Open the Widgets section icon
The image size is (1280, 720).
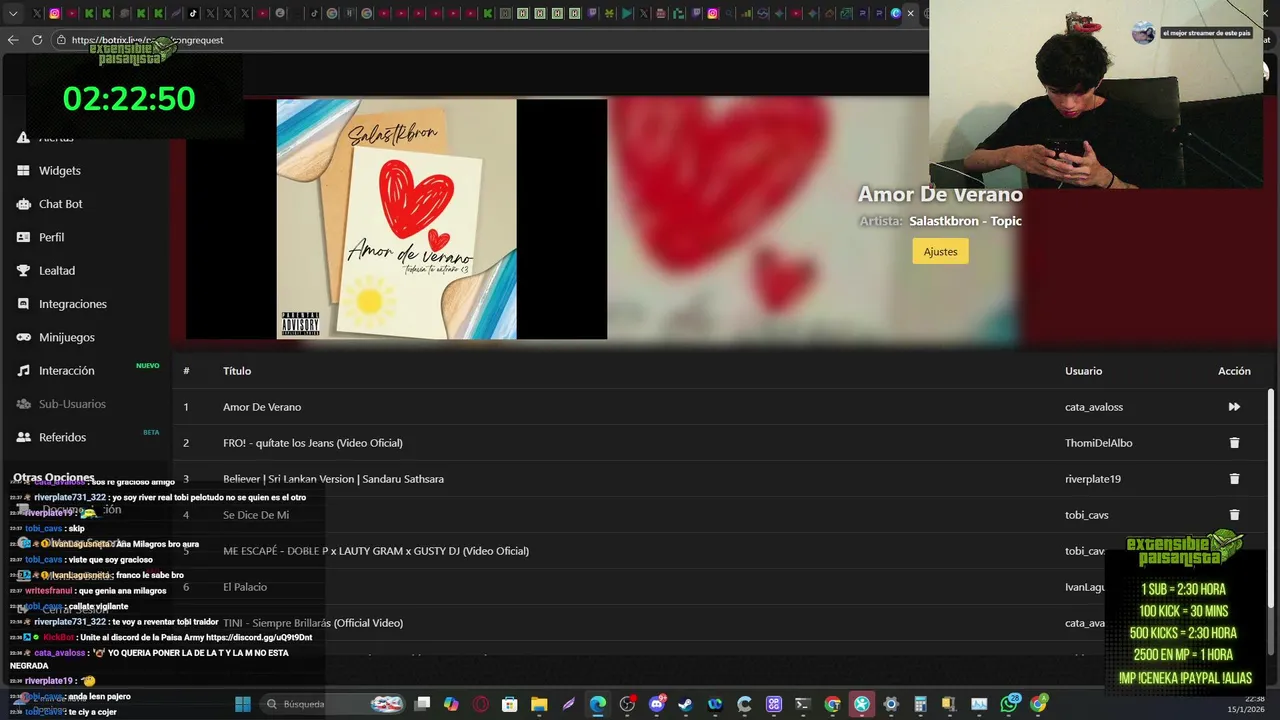click(23, 171)
